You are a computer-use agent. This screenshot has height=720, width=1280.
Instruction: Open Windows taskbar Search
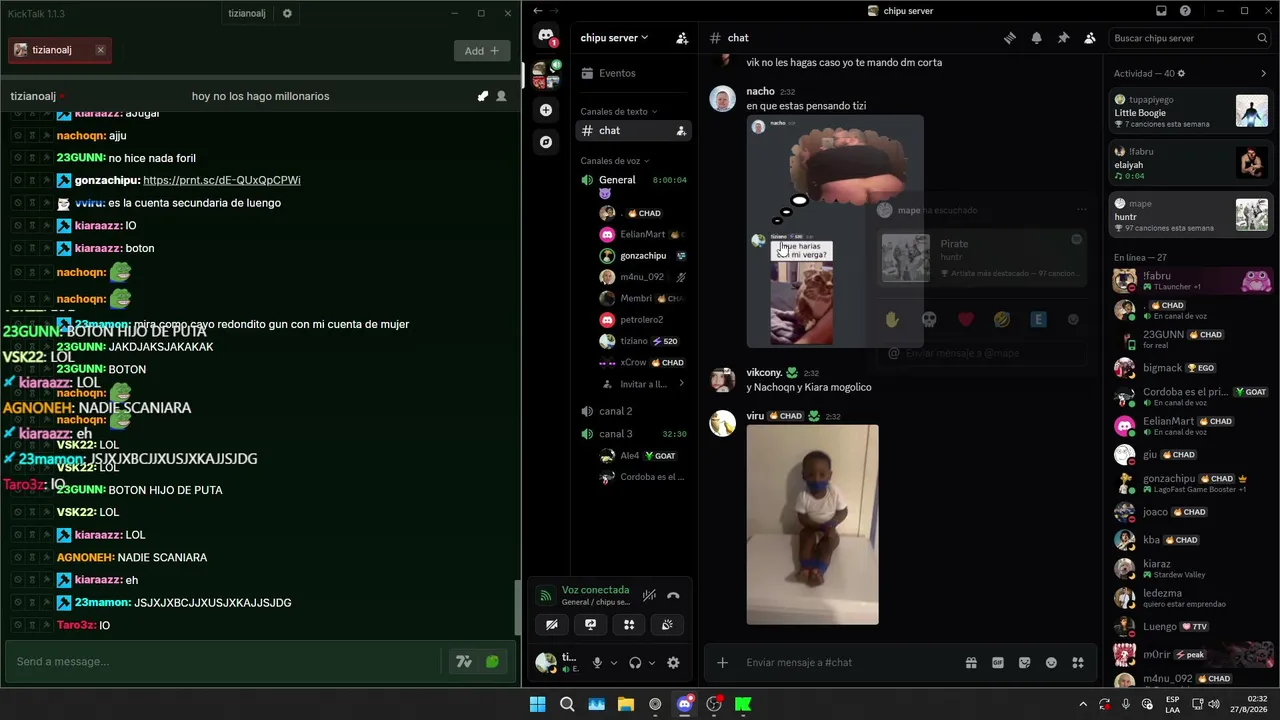(x=567, y=704)
